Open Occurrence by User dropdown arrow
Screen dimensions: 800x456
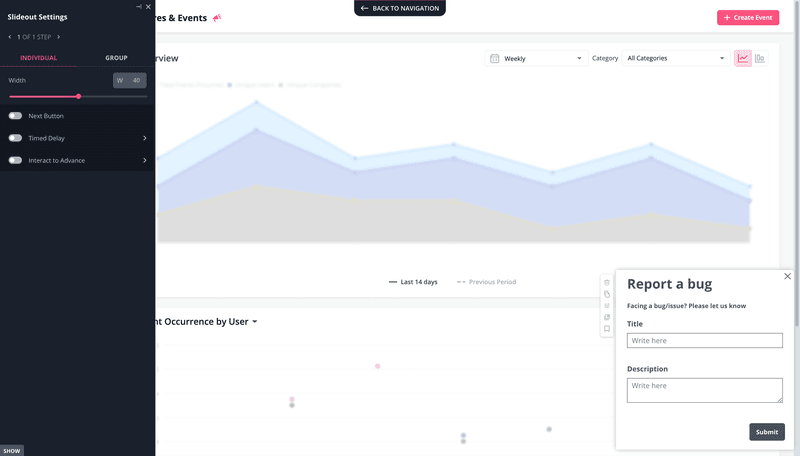[x=255, y=321]
